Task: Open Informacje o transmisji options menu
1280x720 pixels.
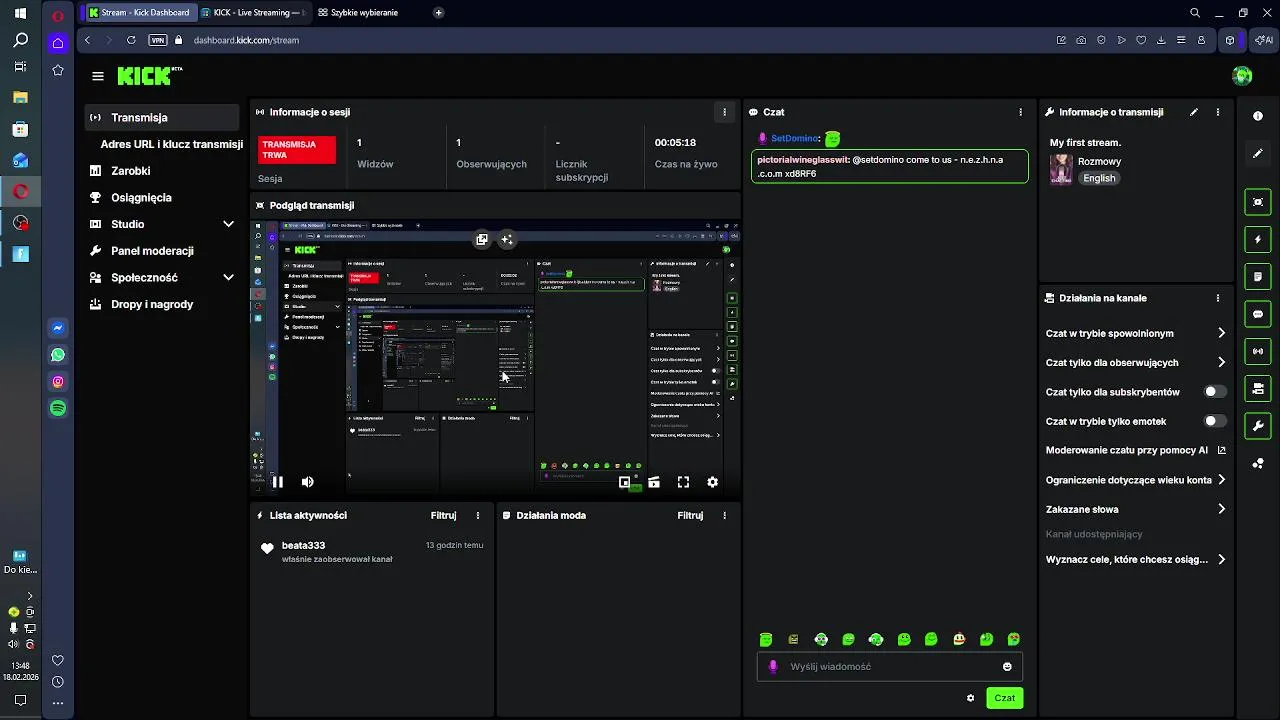Action: pos(1218,112)
